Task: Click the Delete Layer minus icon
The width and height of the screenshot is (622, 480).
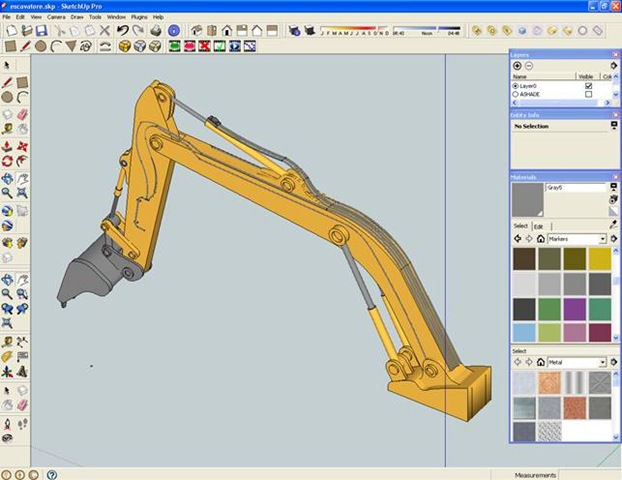Action: [529, 65]
